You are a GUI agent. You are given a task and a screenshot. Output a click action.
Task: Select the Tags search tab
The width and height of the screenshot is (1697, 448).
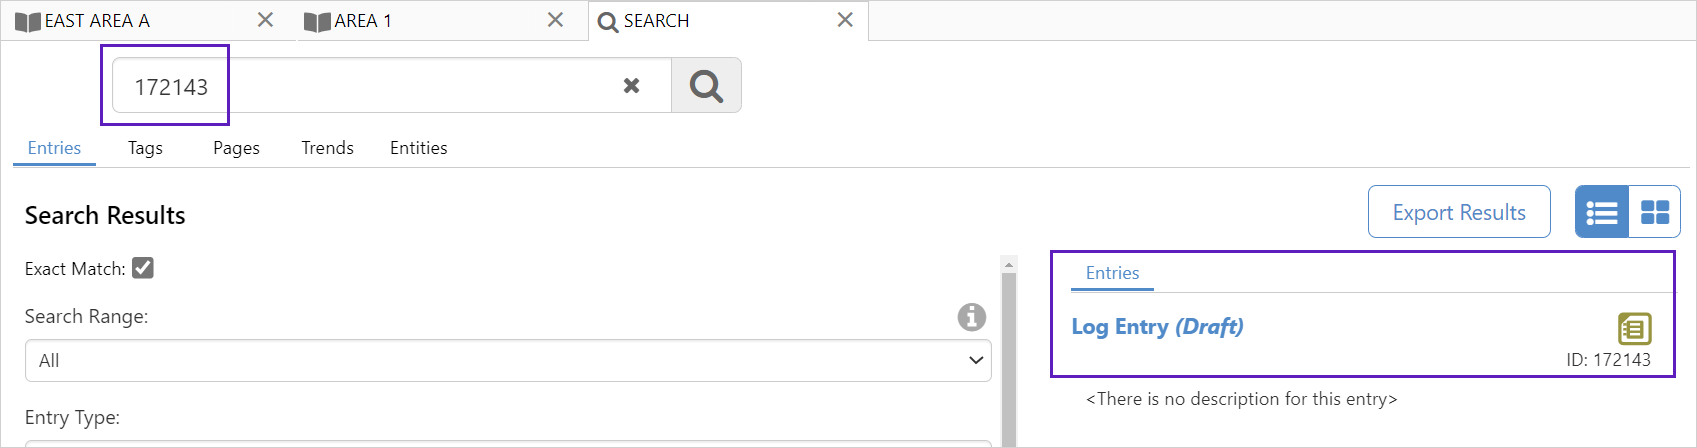pyautogui.click(x=145, y=148)
